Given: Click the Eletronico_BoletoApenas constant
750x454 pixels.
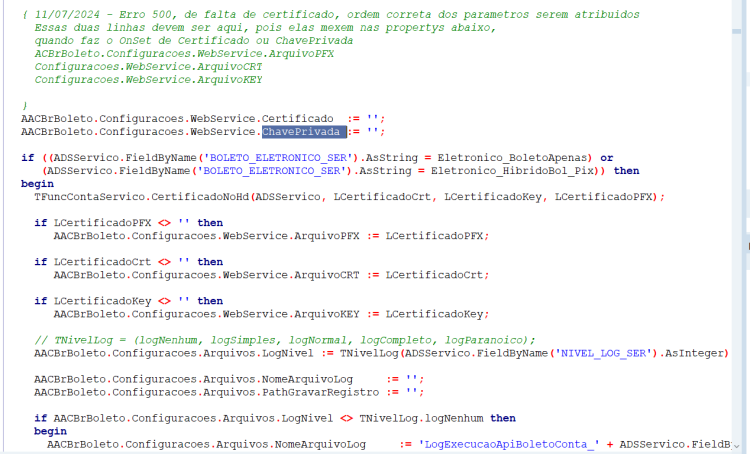Looking at the screenshot, I should point(512,158).
